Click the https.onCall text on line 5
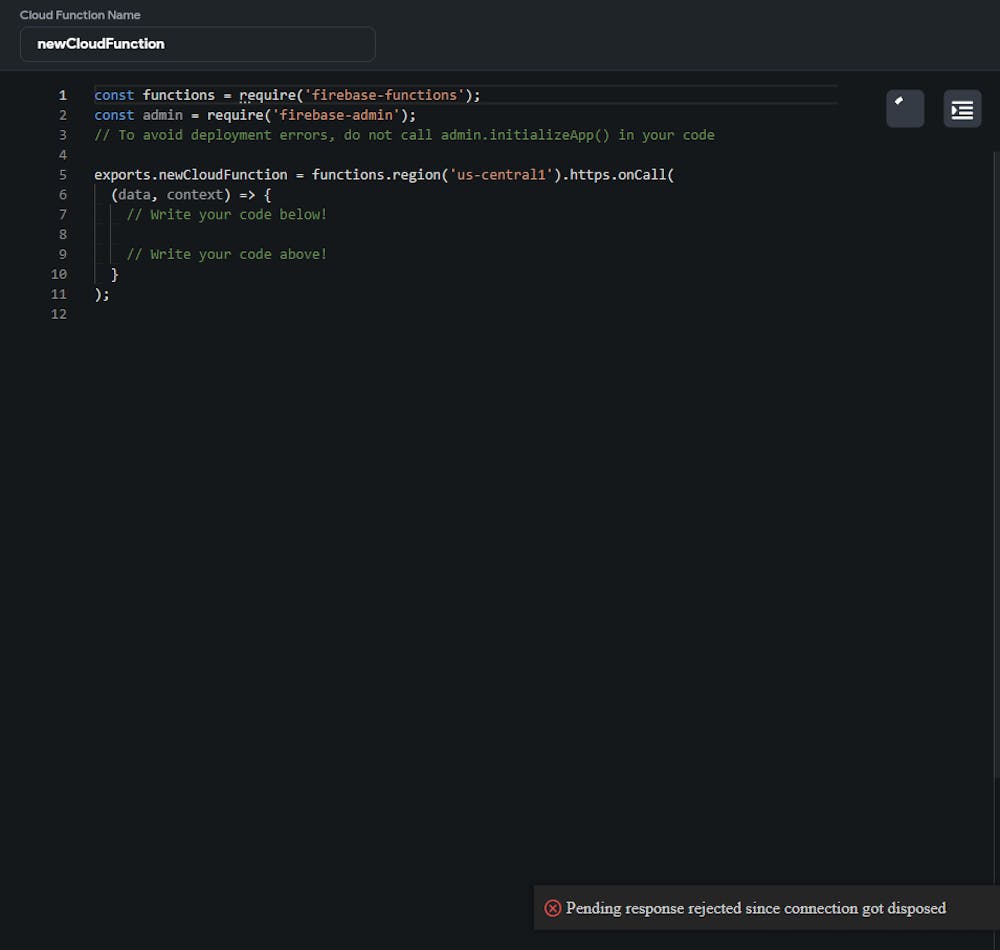Screen dimensions: 1000x950 pos(621,175)
